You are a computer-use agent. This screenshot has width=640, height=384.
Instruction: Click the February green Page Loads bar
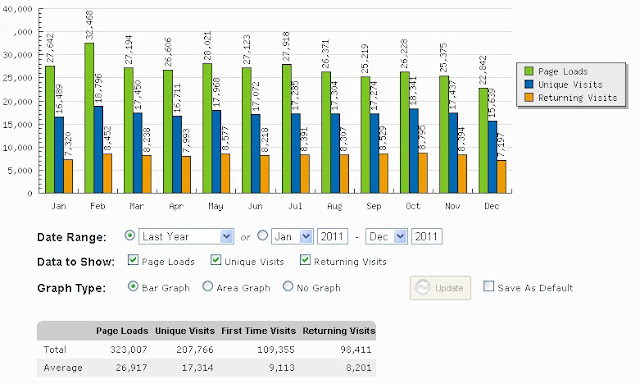point(89,118)
